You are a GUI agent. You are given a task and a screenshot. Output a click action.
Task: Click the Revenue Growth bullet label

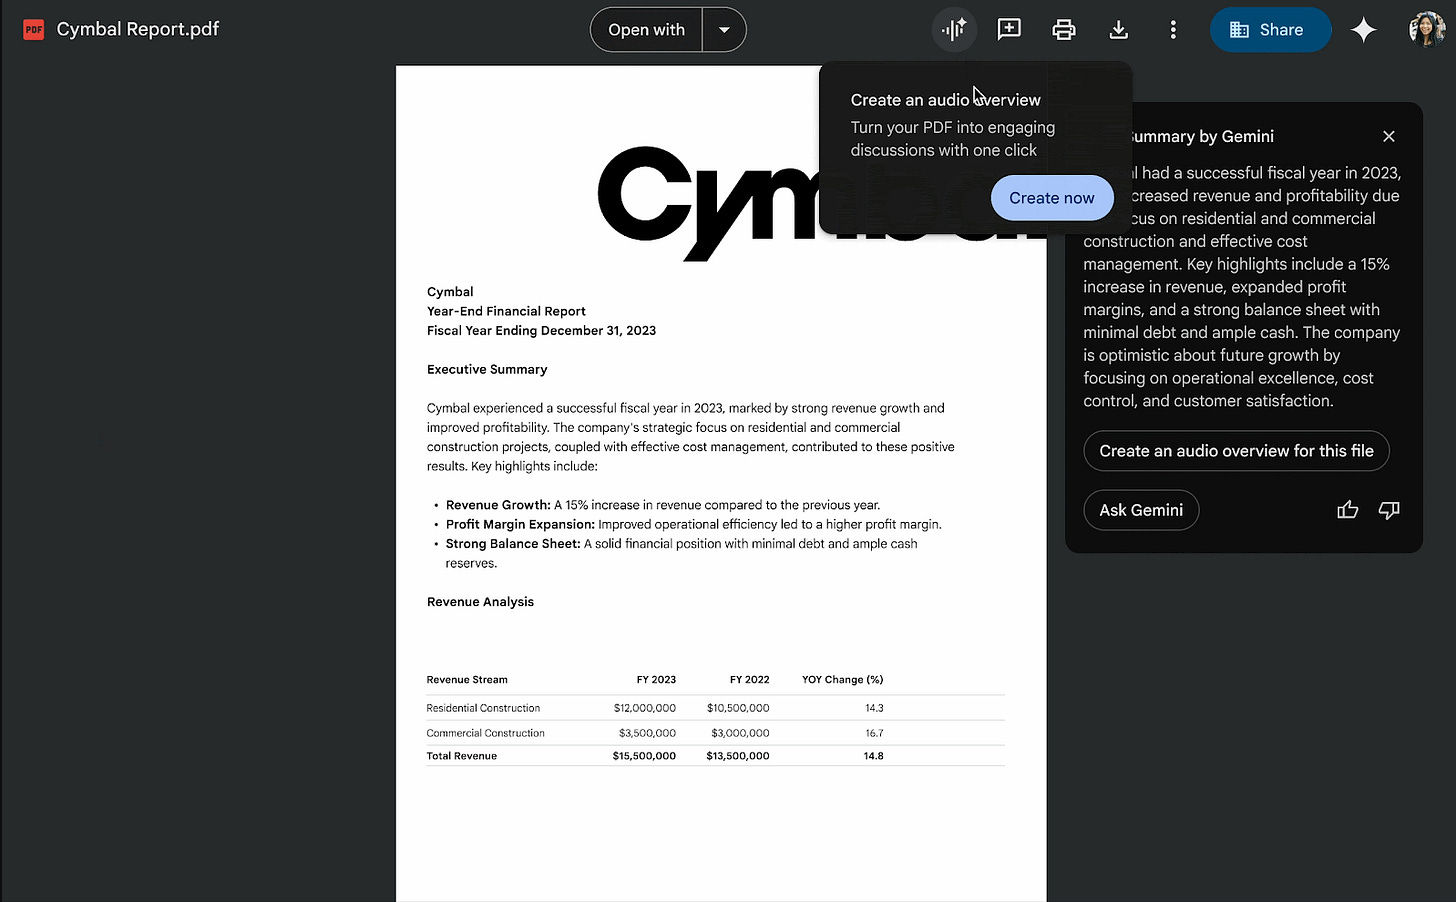click(498, 505)
